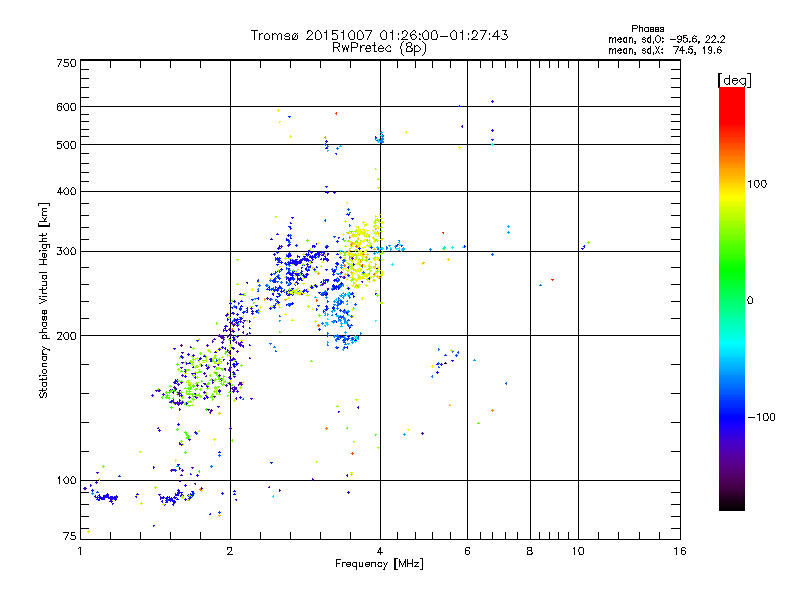The height and width of the screenshot is (600, 800).
Task: Click the "Frequency [MHz]" axis title
Action: [379, 564]
